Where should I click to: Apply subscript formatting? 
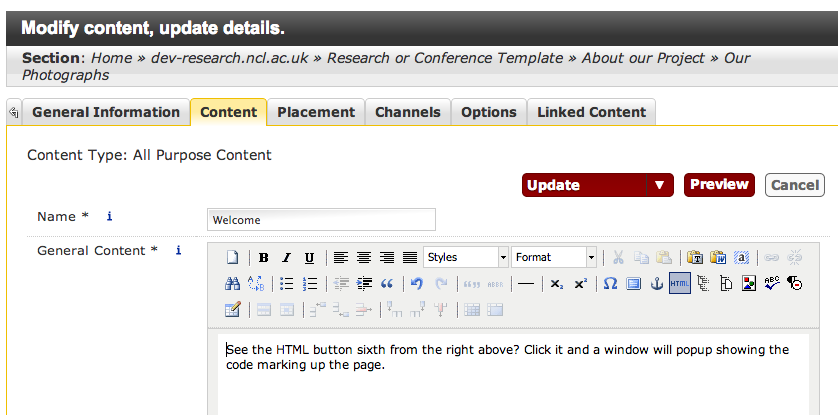(x=557, y=284)
